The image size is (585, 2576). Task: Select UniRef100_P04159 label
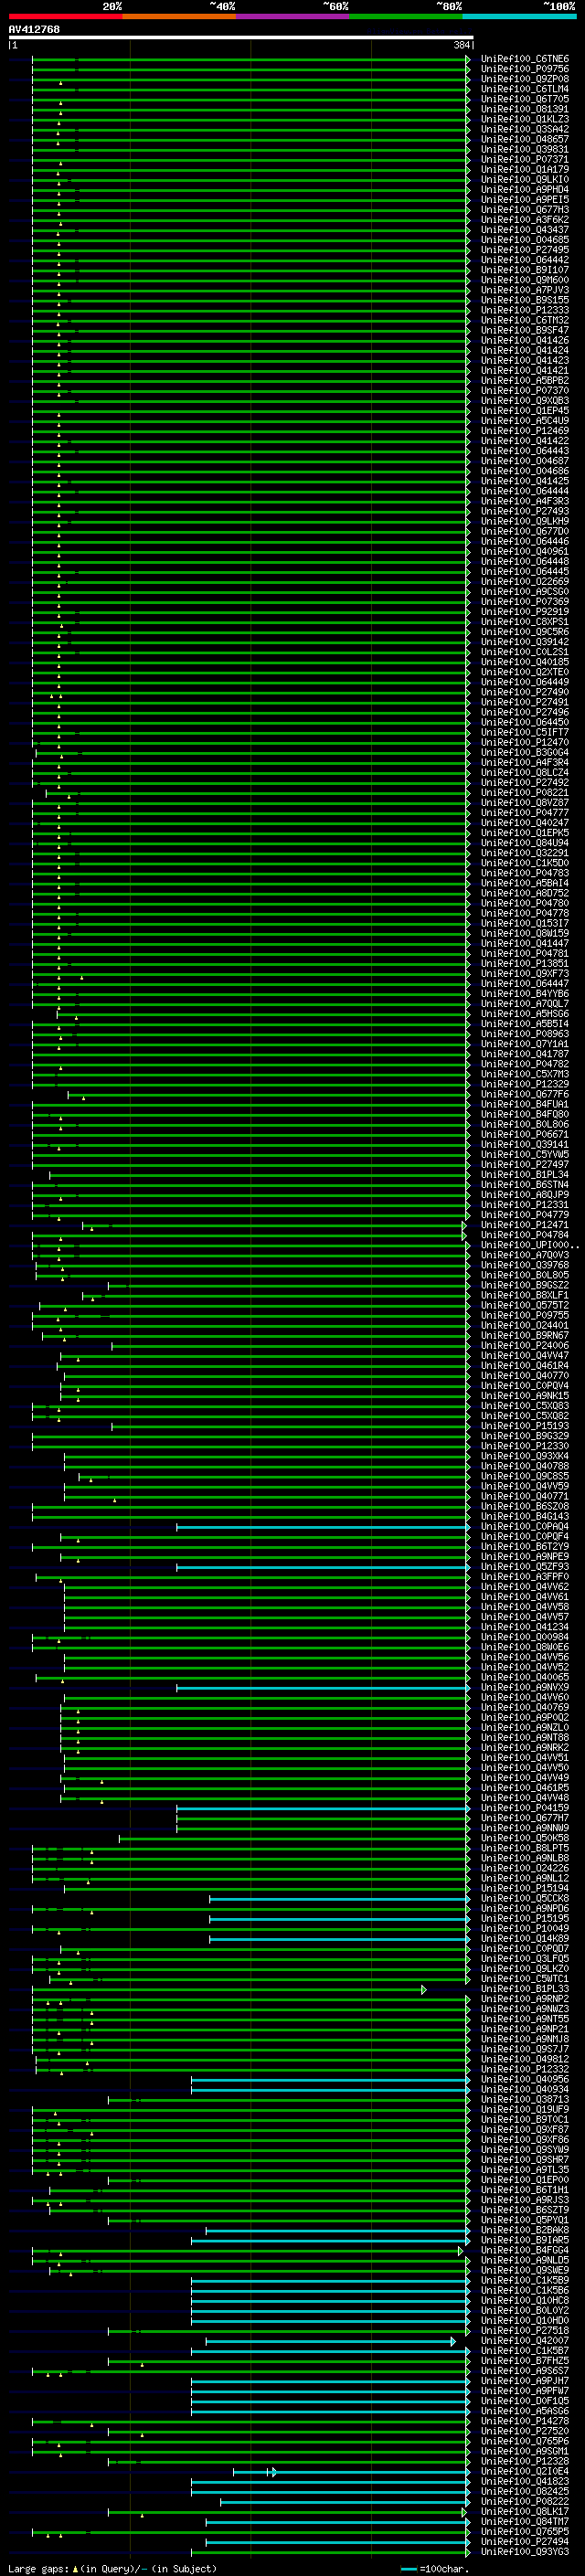pos(525,1808)
